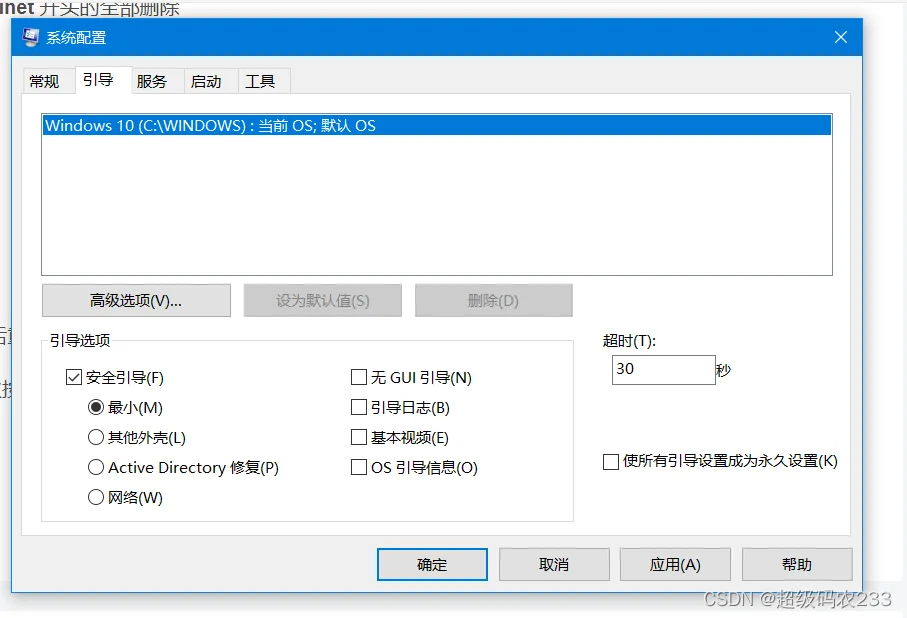The height and width of the screenshot is (618, 907).
Task: Select Active Directory 修复 radio option
Action: (x=96, y=467)
